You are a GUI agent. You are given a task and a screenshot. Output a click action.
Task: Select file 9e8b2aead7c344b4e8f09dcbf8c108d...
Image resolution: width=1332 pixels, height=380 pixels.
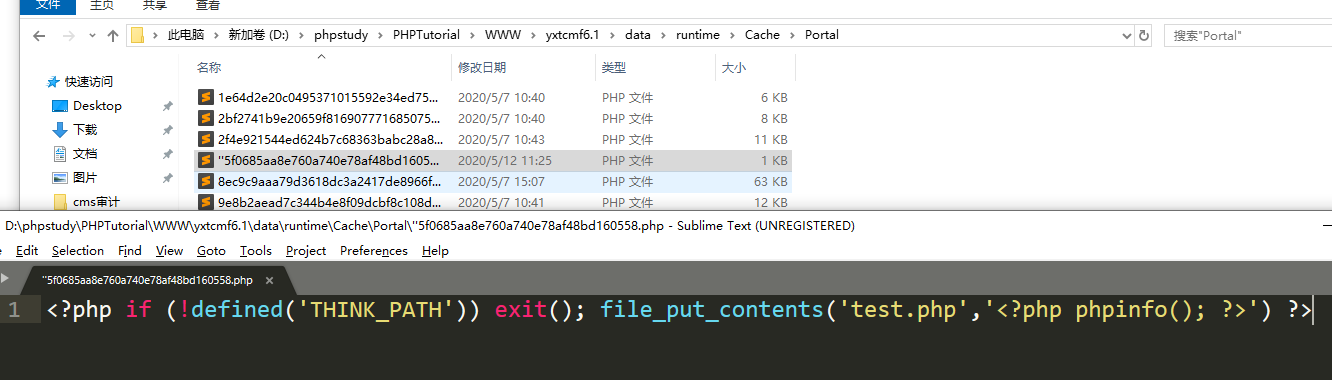329,203
